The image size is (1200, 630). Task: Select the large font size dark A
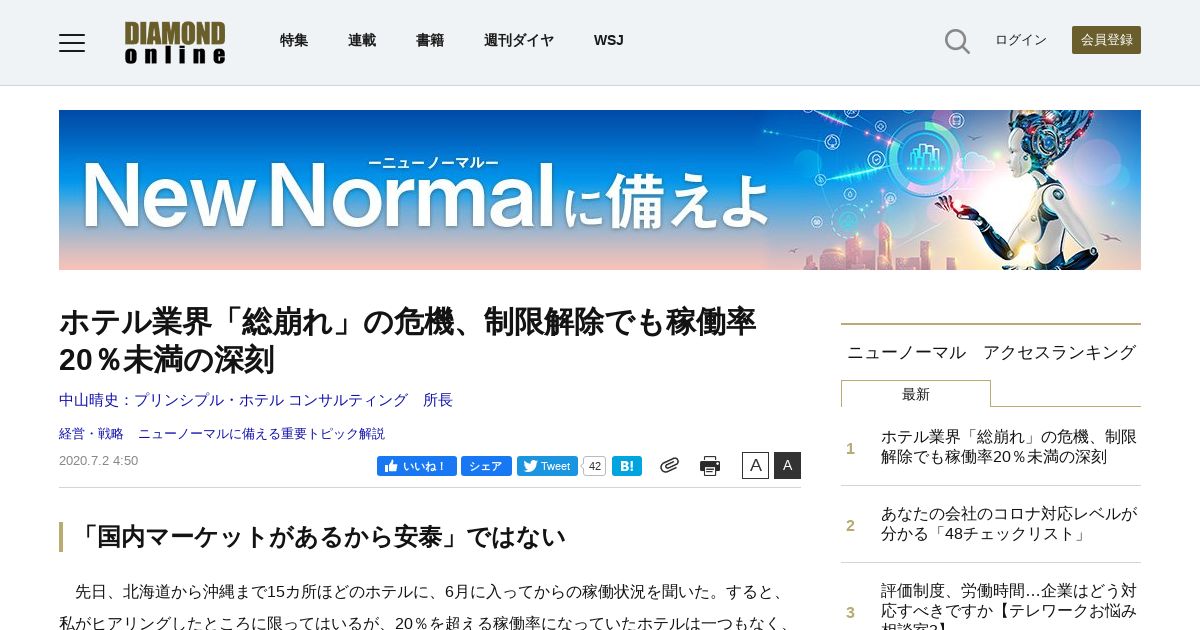click(x=787, y=465)
